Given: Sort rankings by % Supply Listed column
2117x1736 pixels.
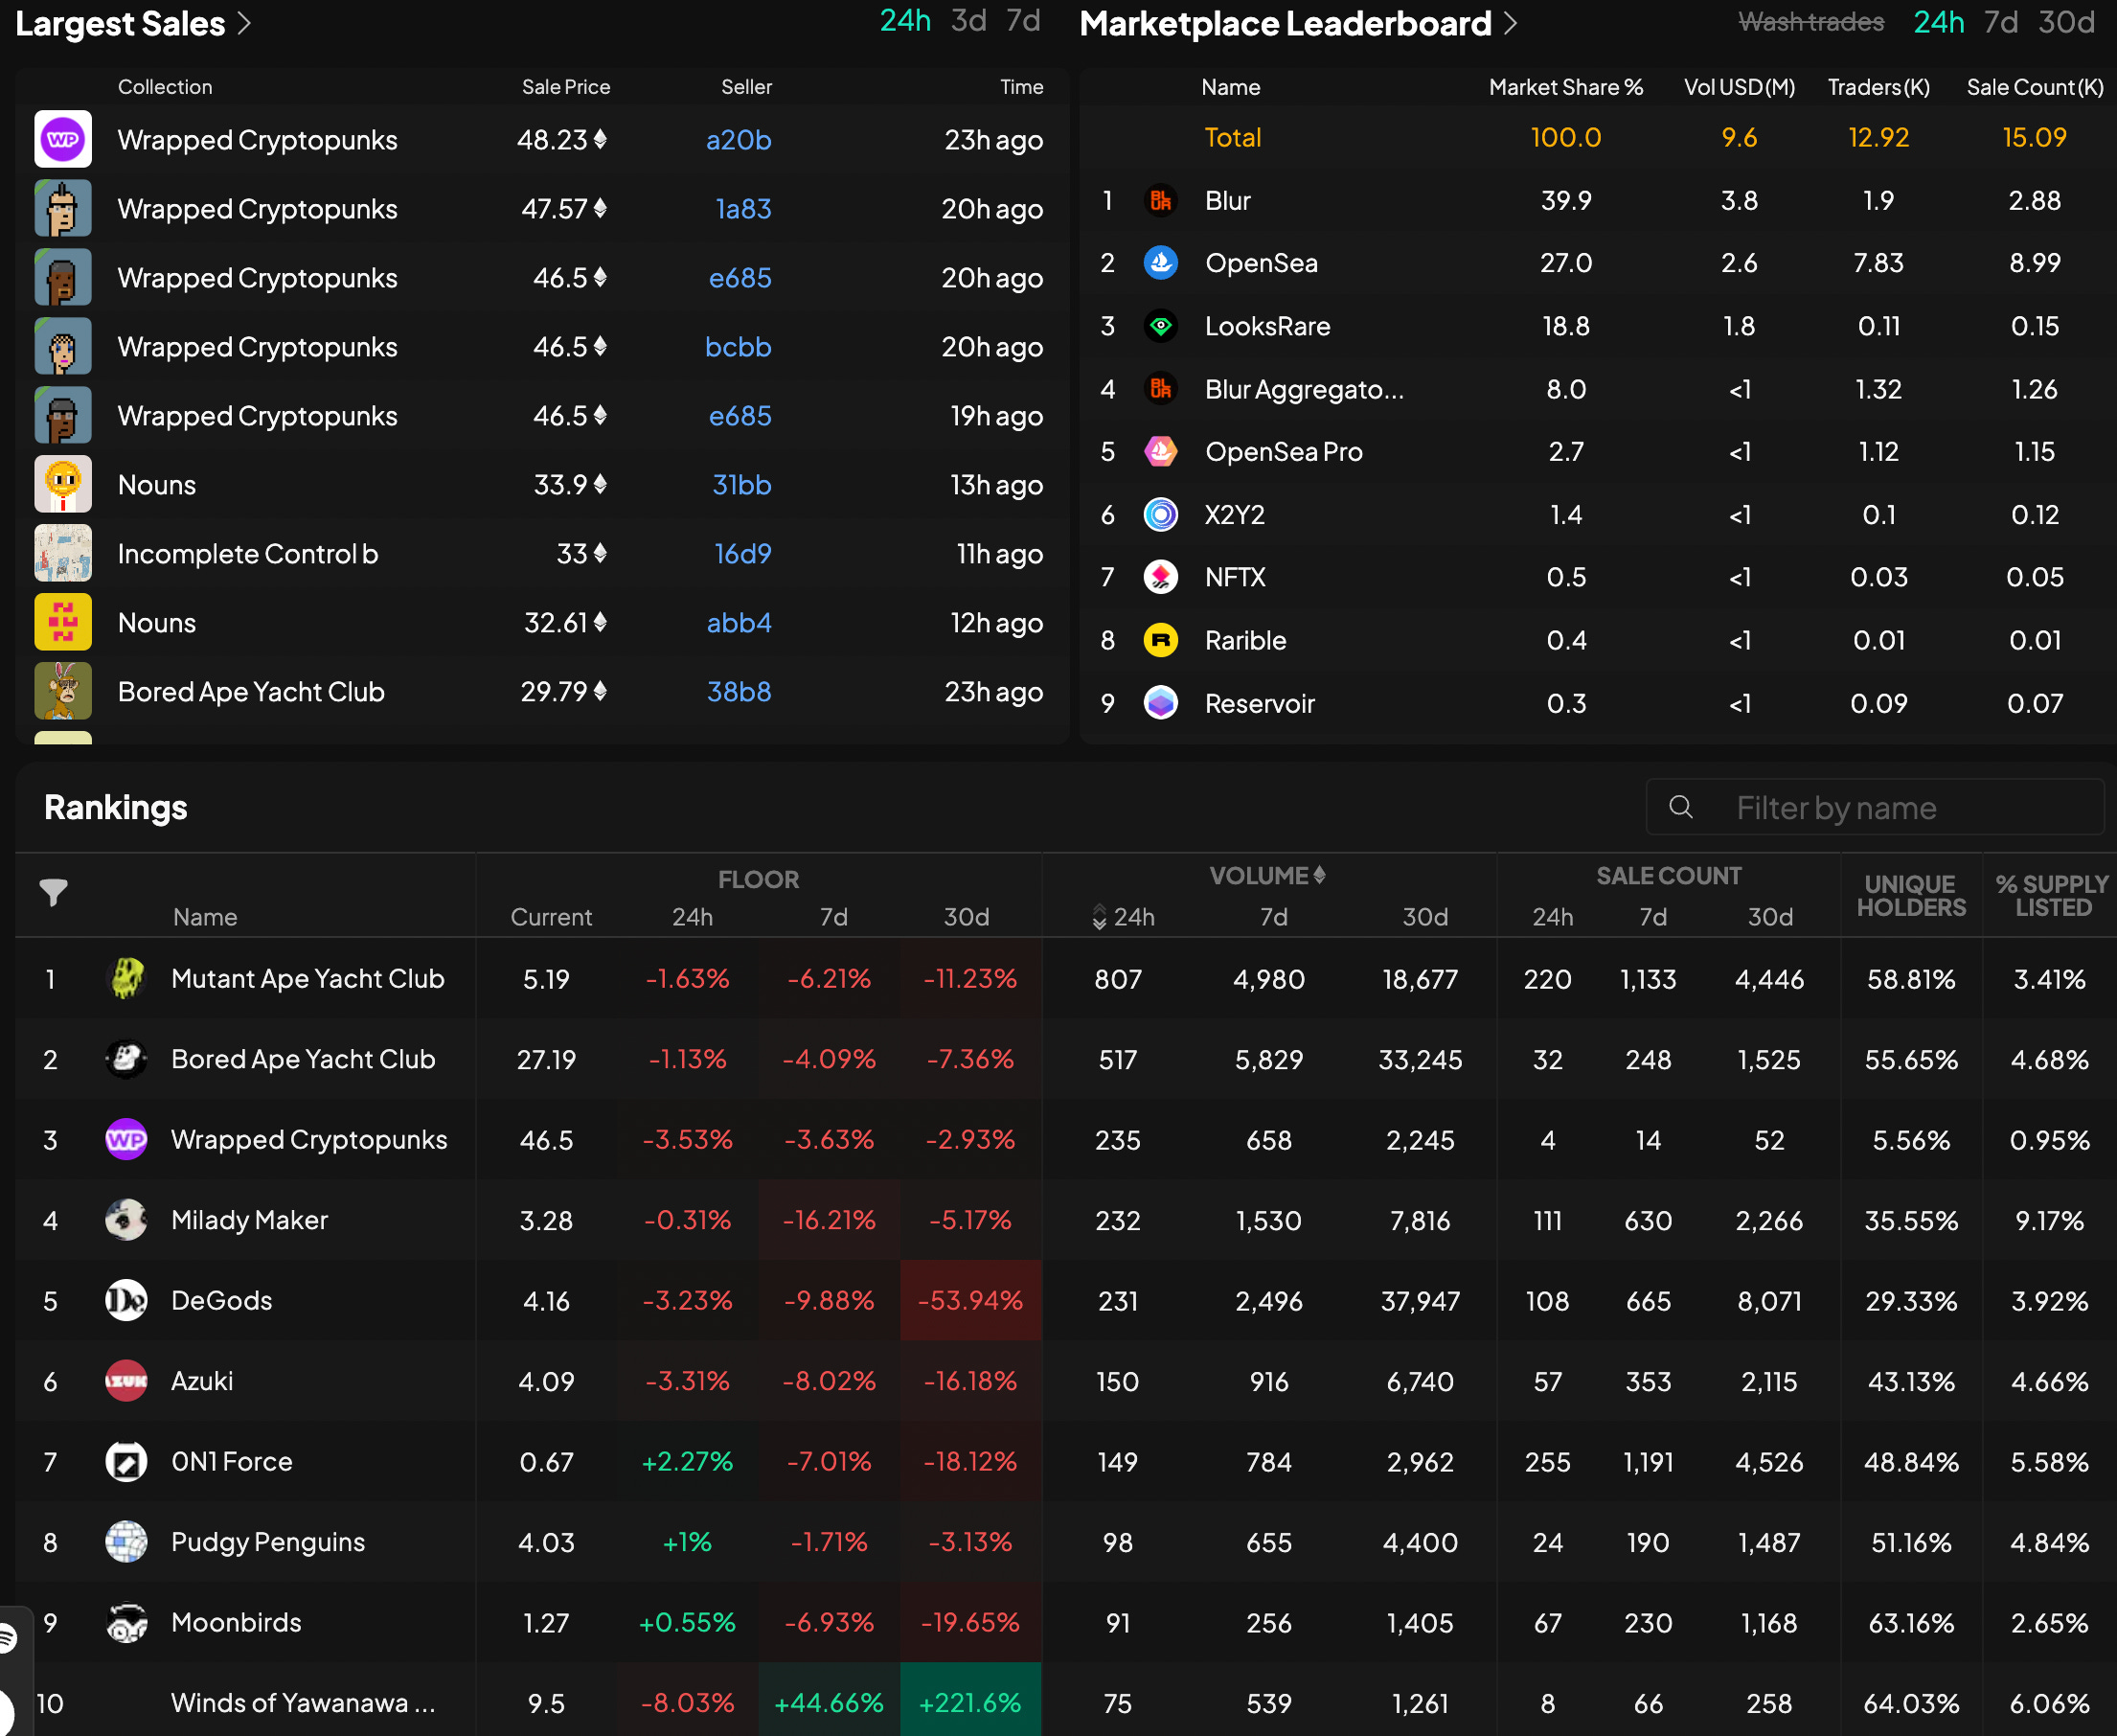Looking at the screenshot, I should tap(2052, 896).
